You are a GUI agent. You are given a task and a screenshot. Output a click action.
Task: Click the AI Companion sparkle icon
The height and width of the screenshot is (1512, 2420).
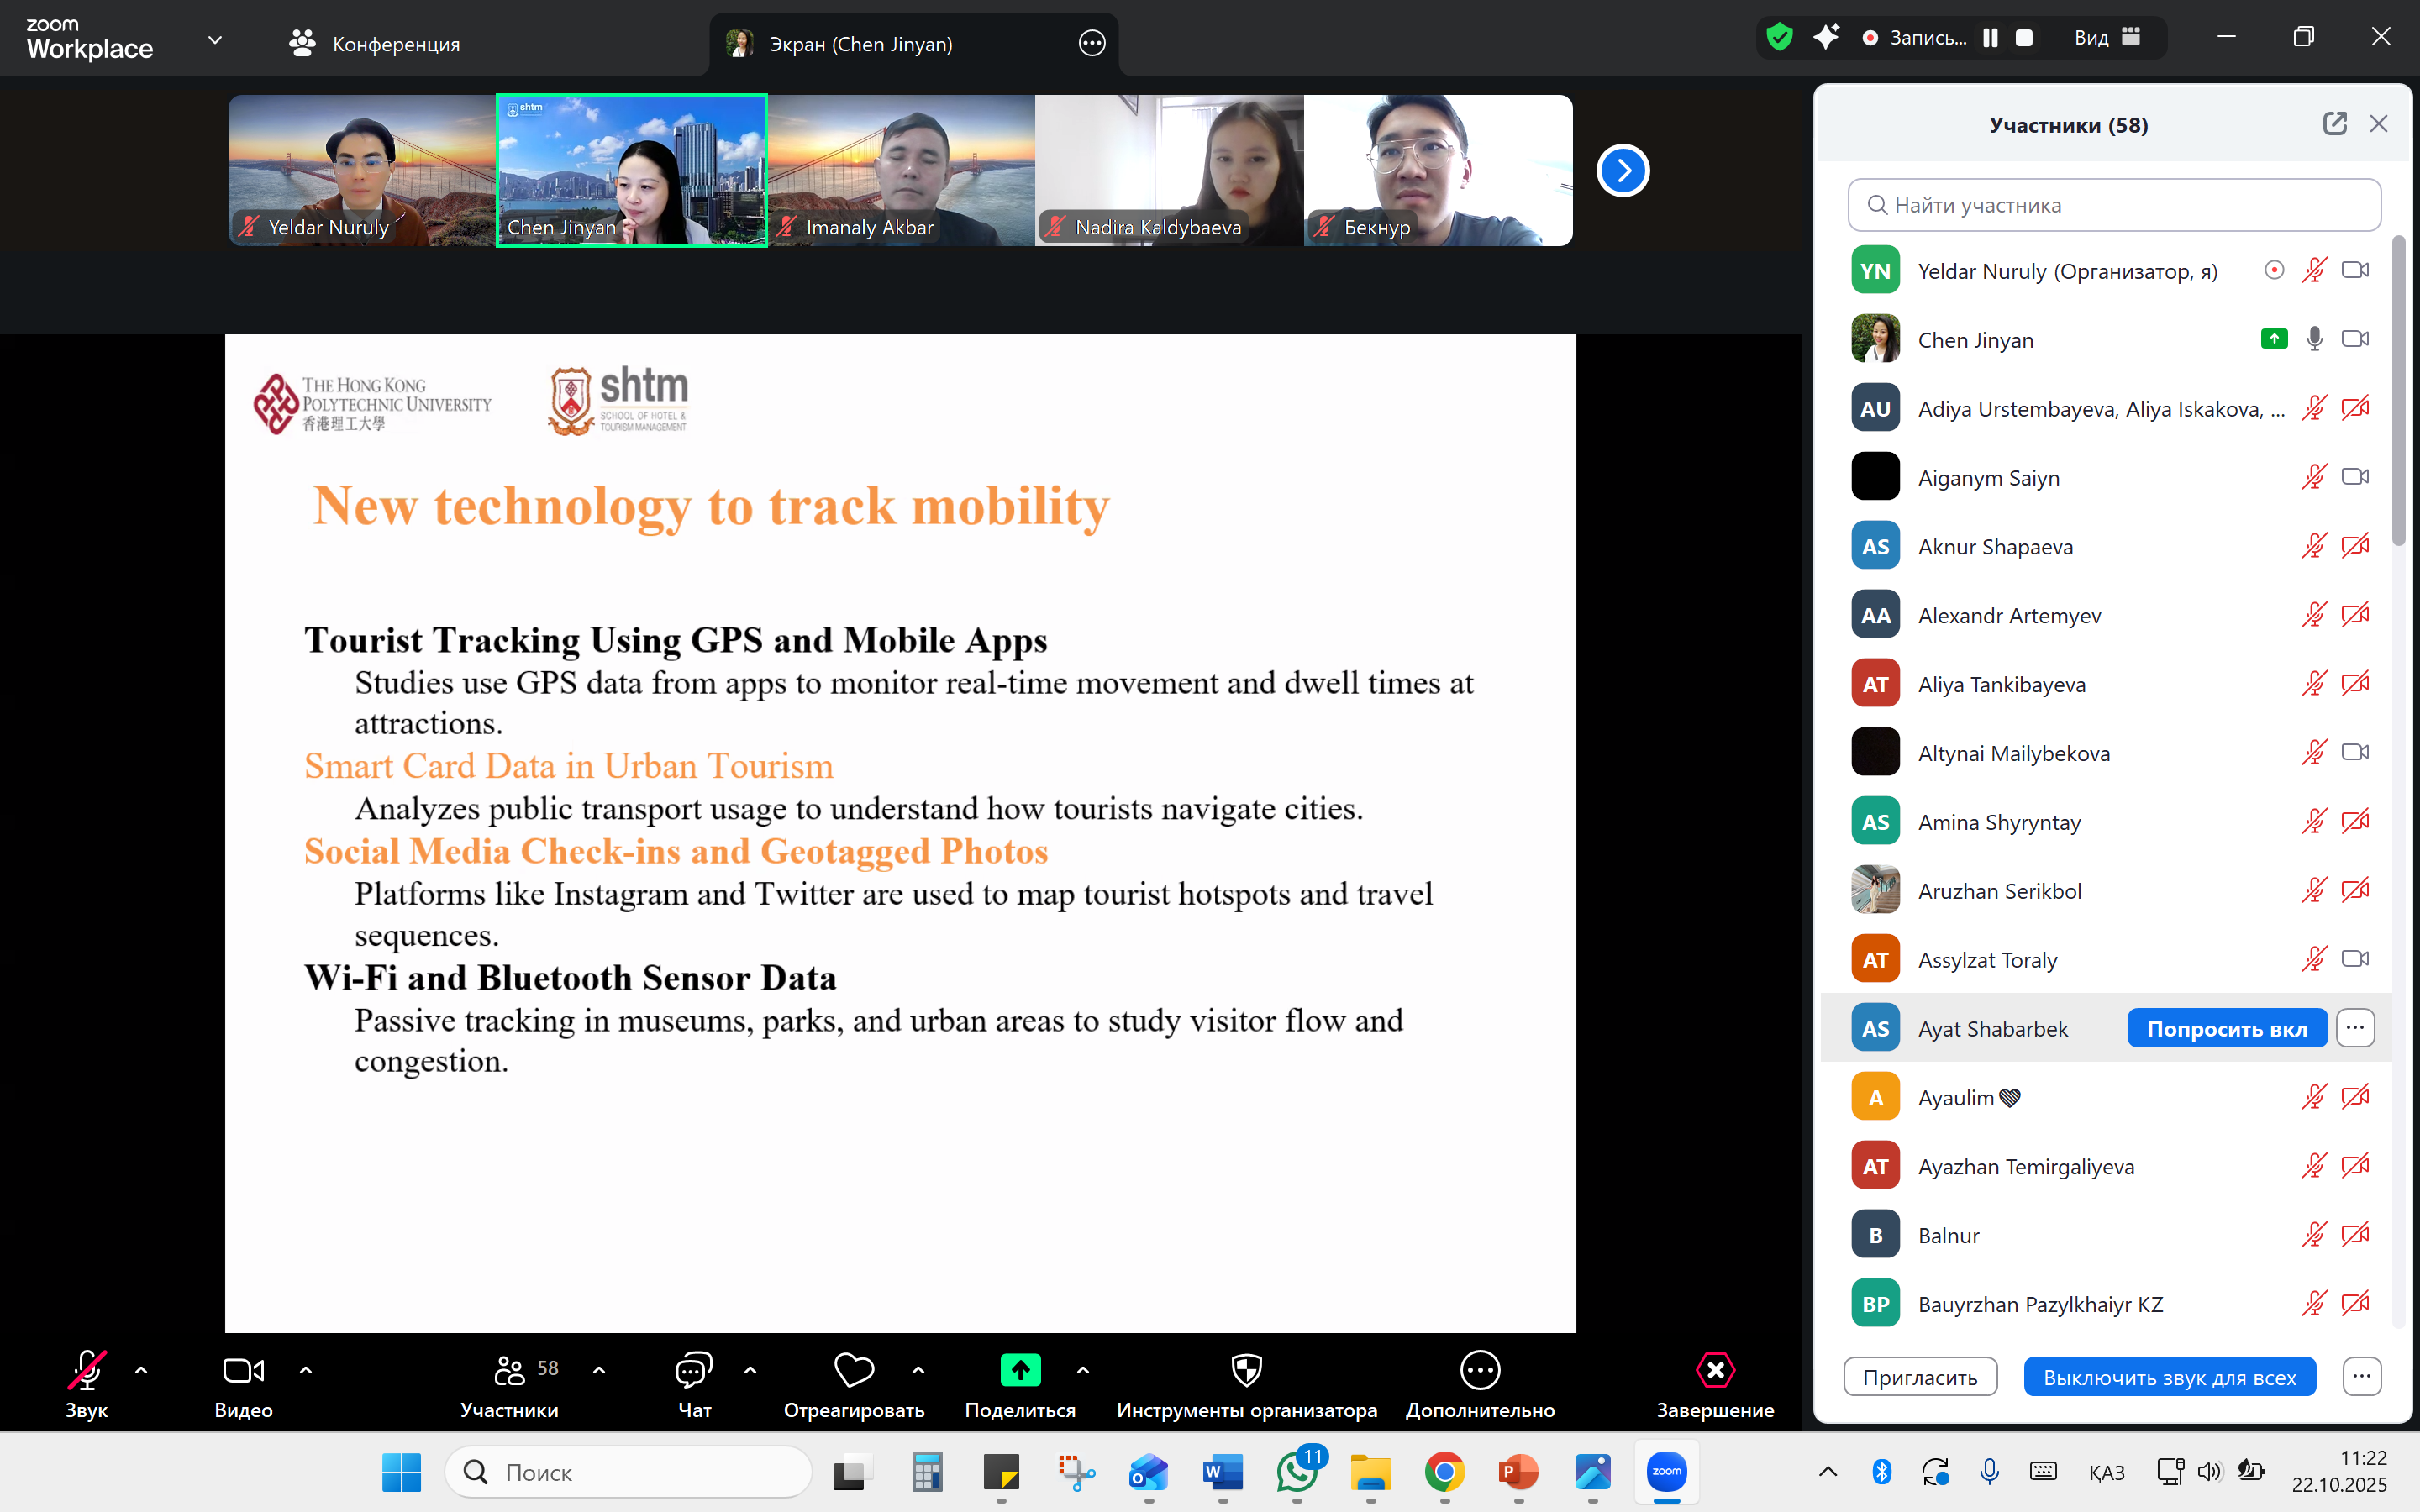(x=1826, y=38)
